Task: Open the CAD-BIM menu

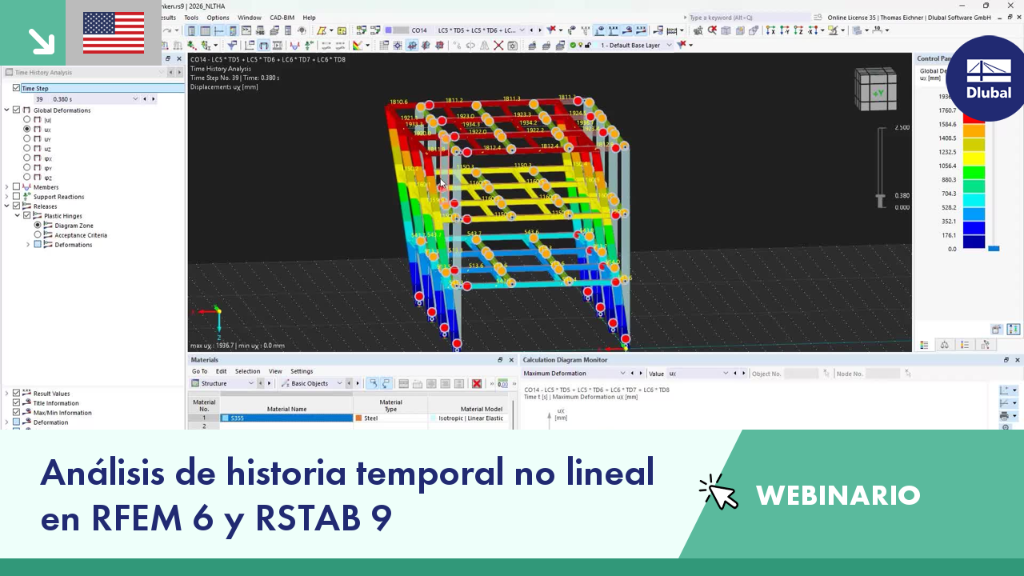Action: (x=282, y=18)
